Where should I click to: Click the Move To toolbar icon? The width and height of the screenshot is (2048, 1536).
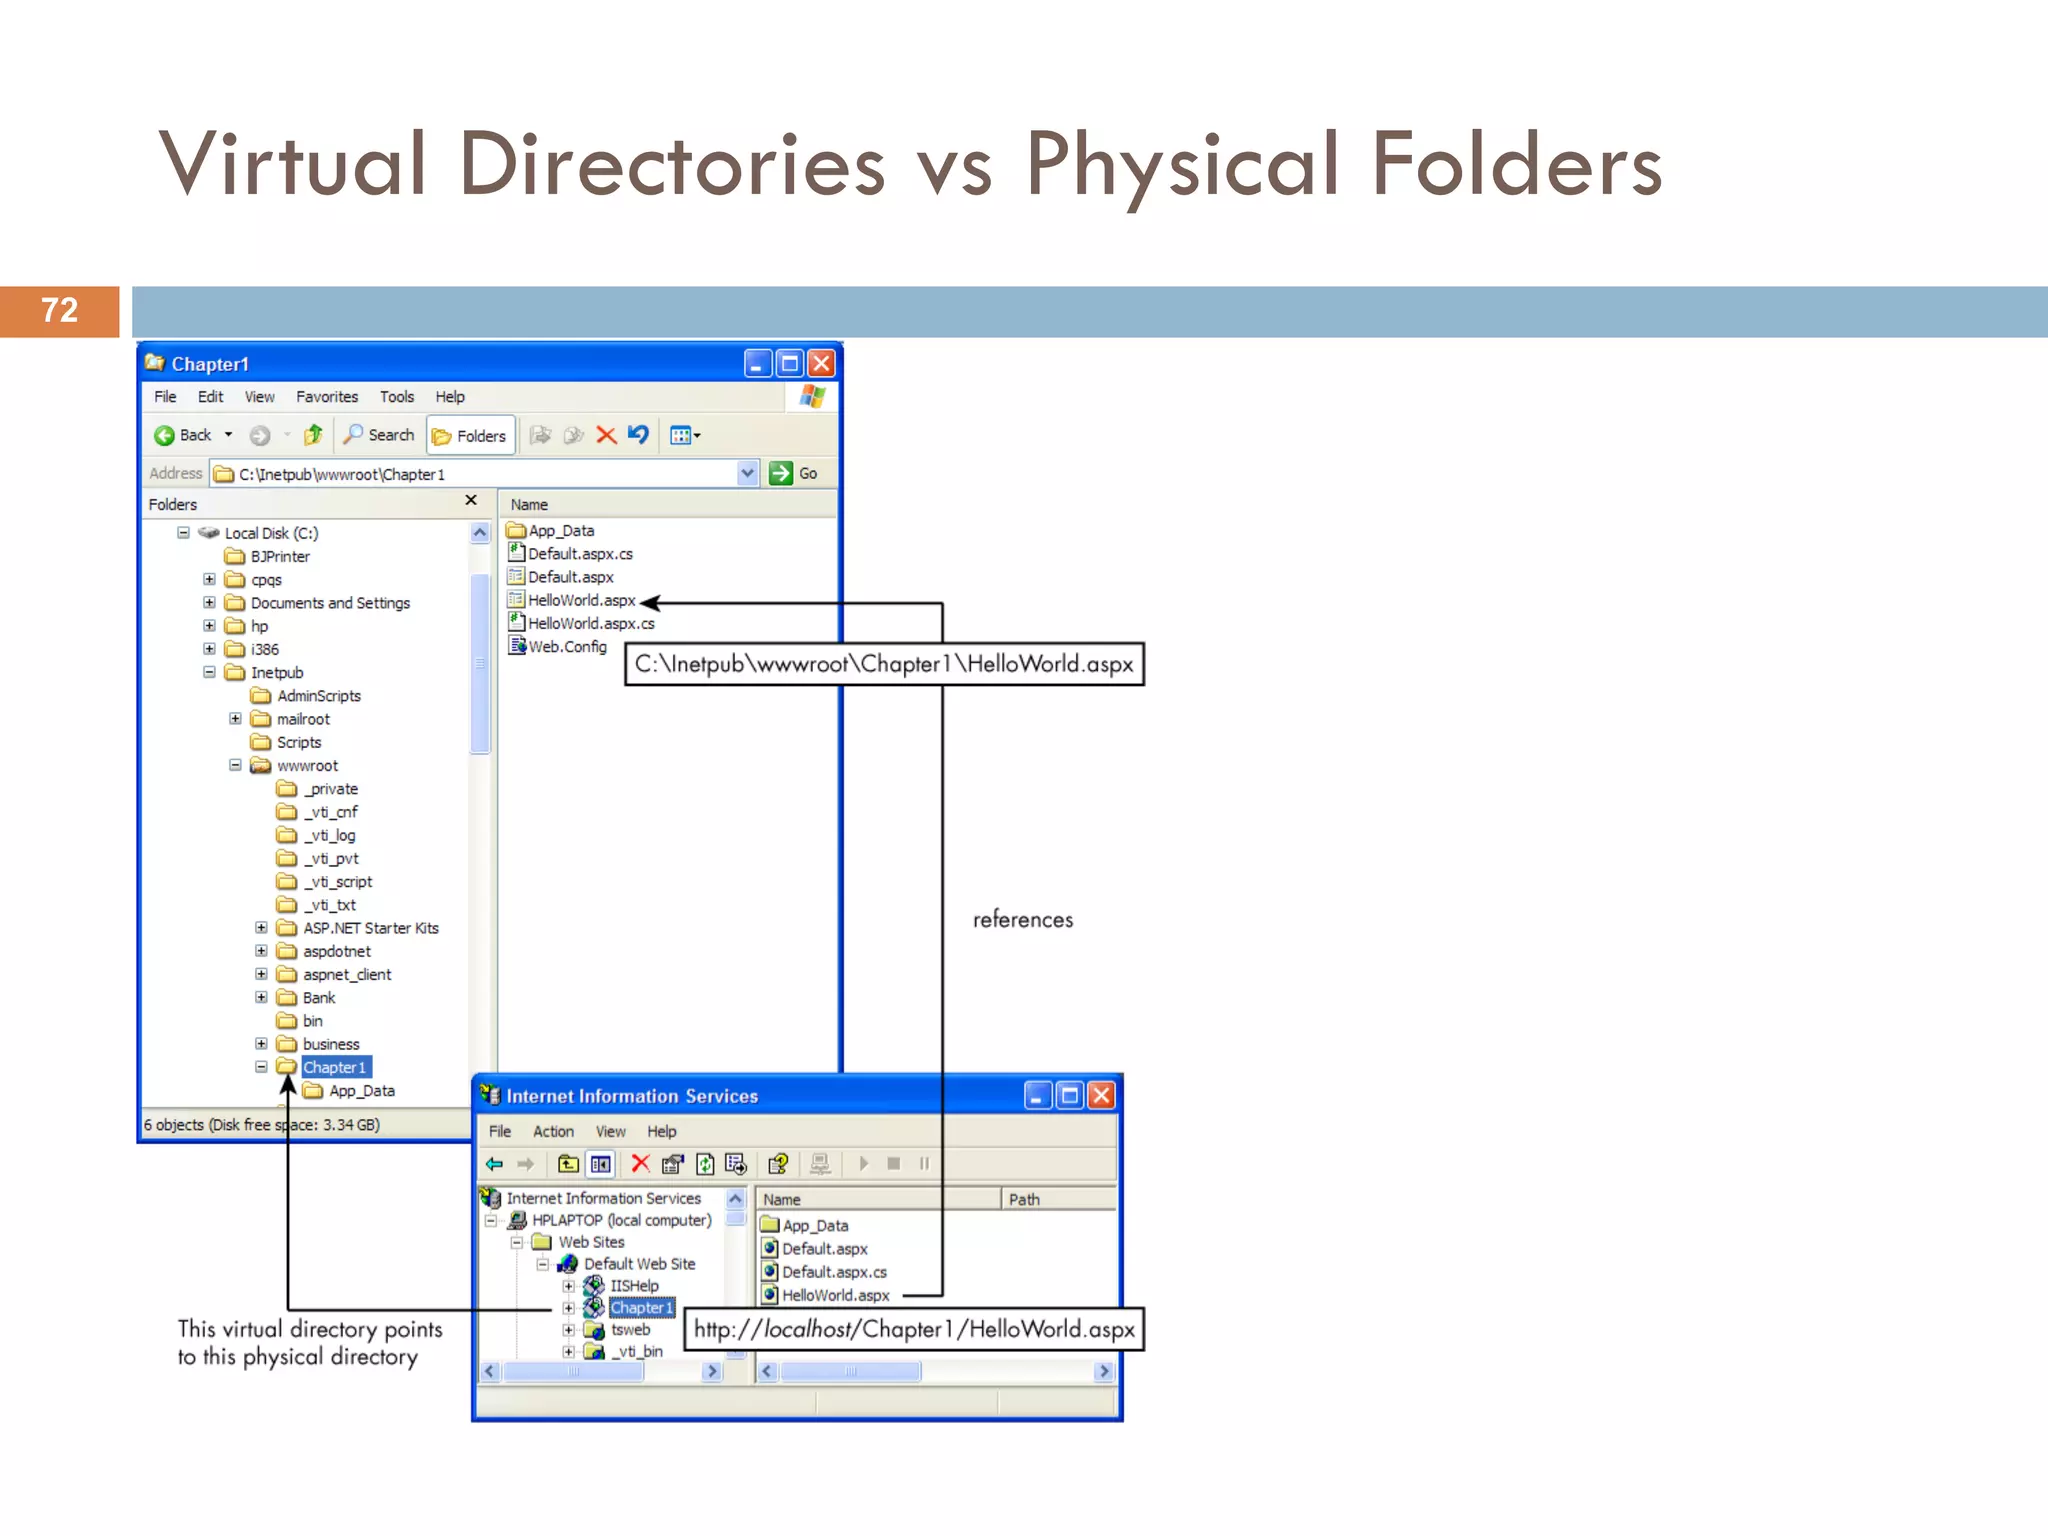pos(540,435)
